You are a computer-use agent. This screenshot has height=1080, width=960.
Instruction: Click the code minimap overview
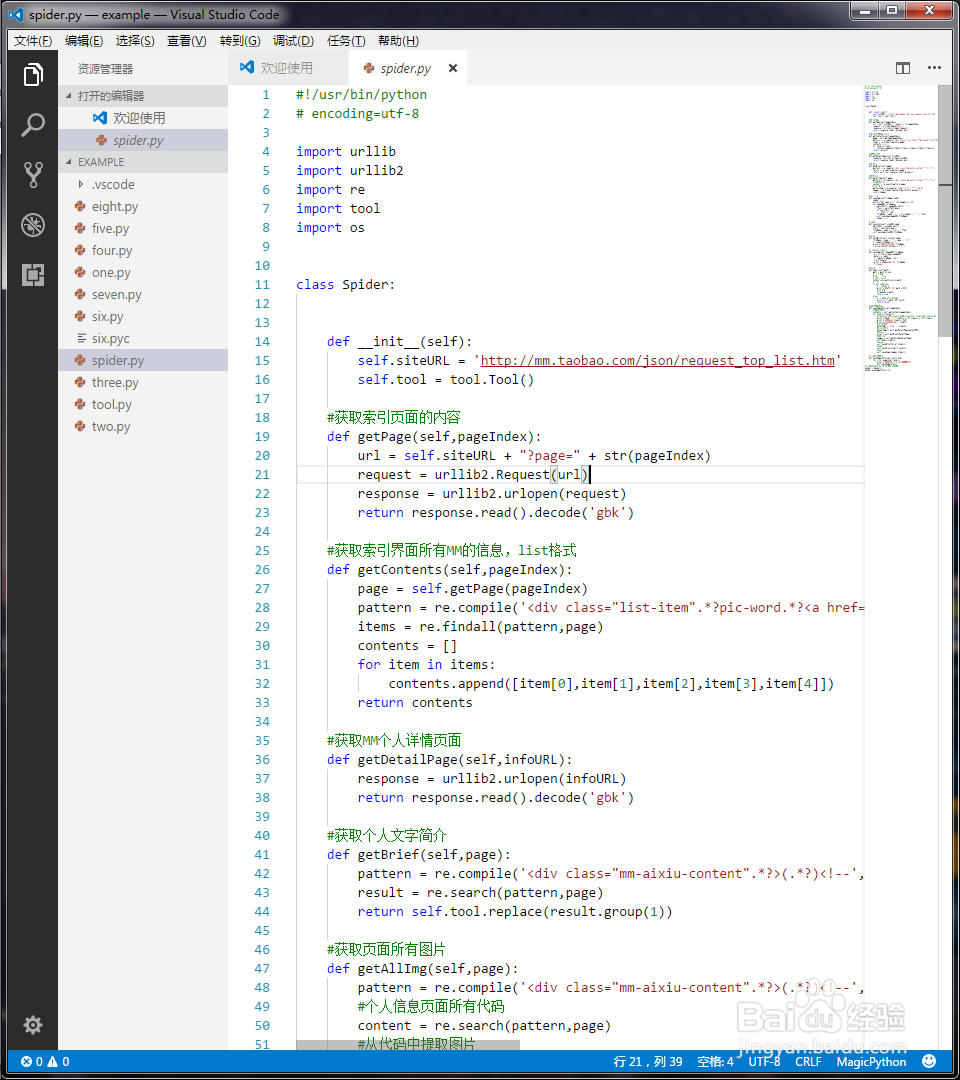click(901, 229)
